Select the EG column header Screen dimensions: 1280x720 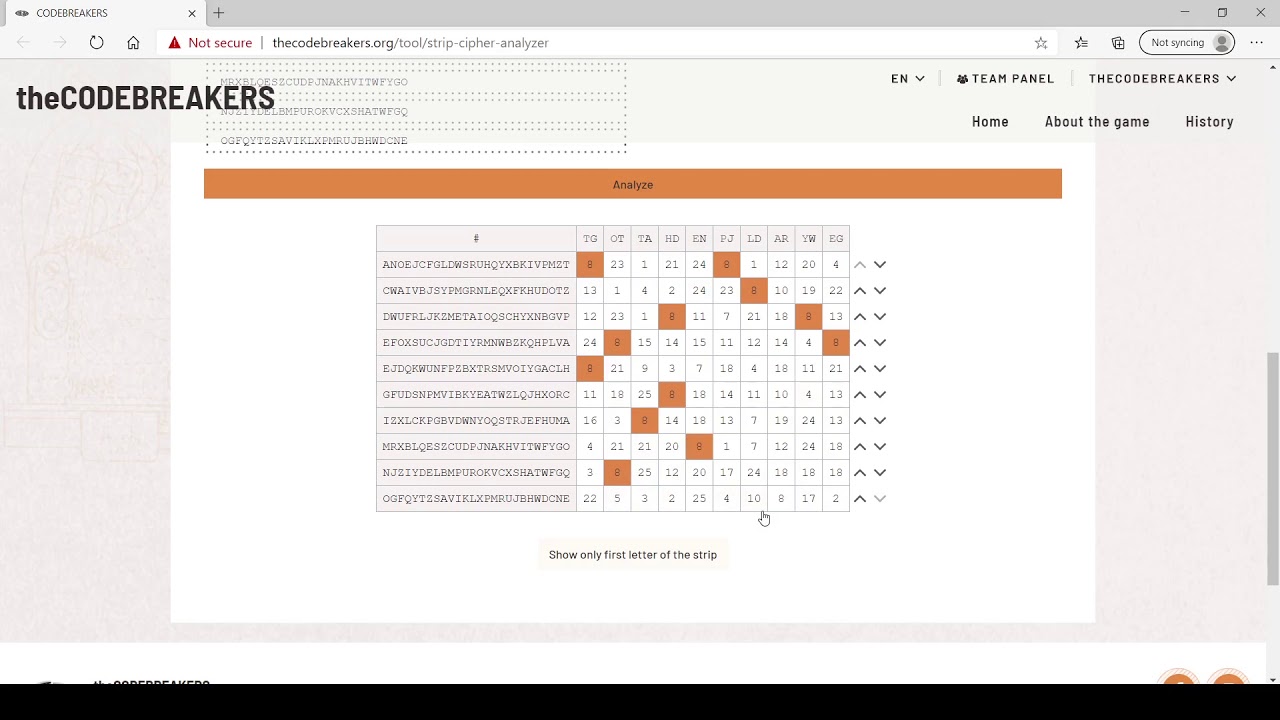click(836, 239)
